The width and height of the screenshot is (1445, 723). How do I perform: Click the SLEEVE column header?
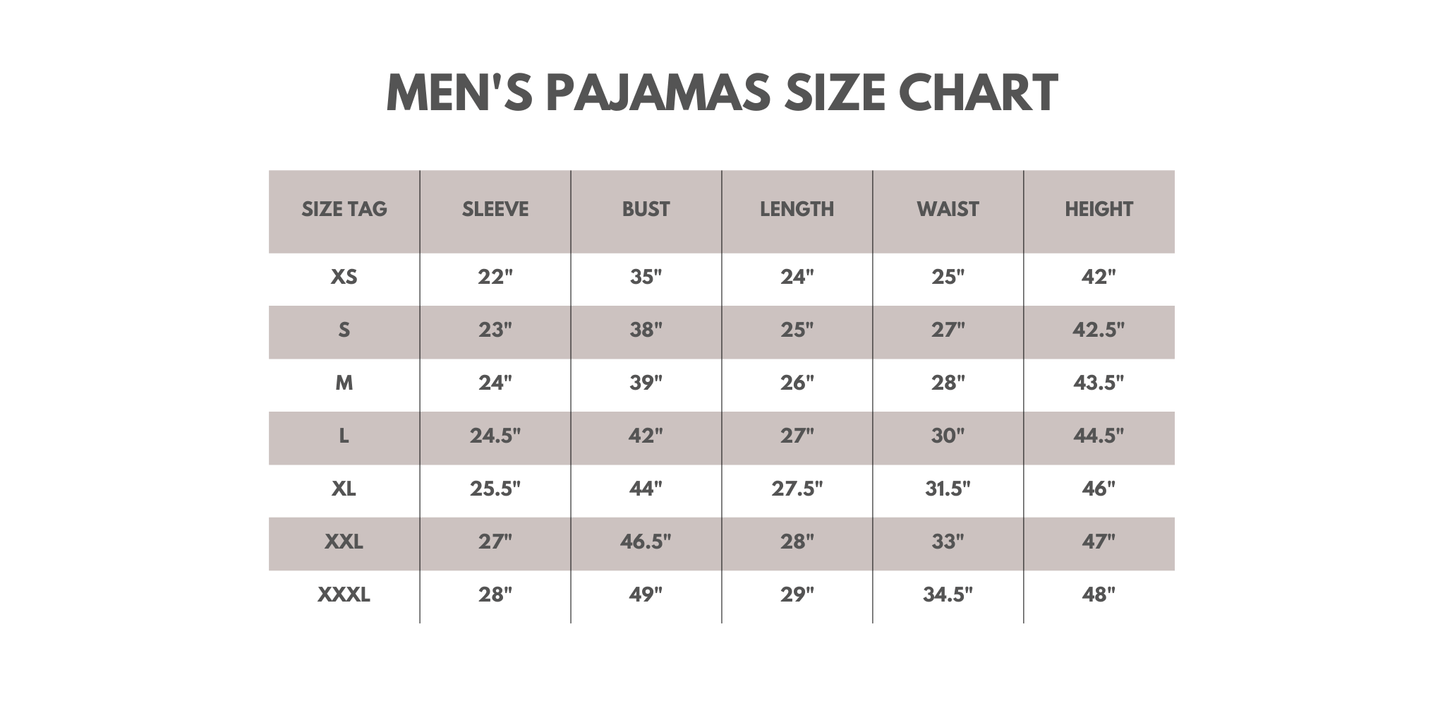coord(495,210)
